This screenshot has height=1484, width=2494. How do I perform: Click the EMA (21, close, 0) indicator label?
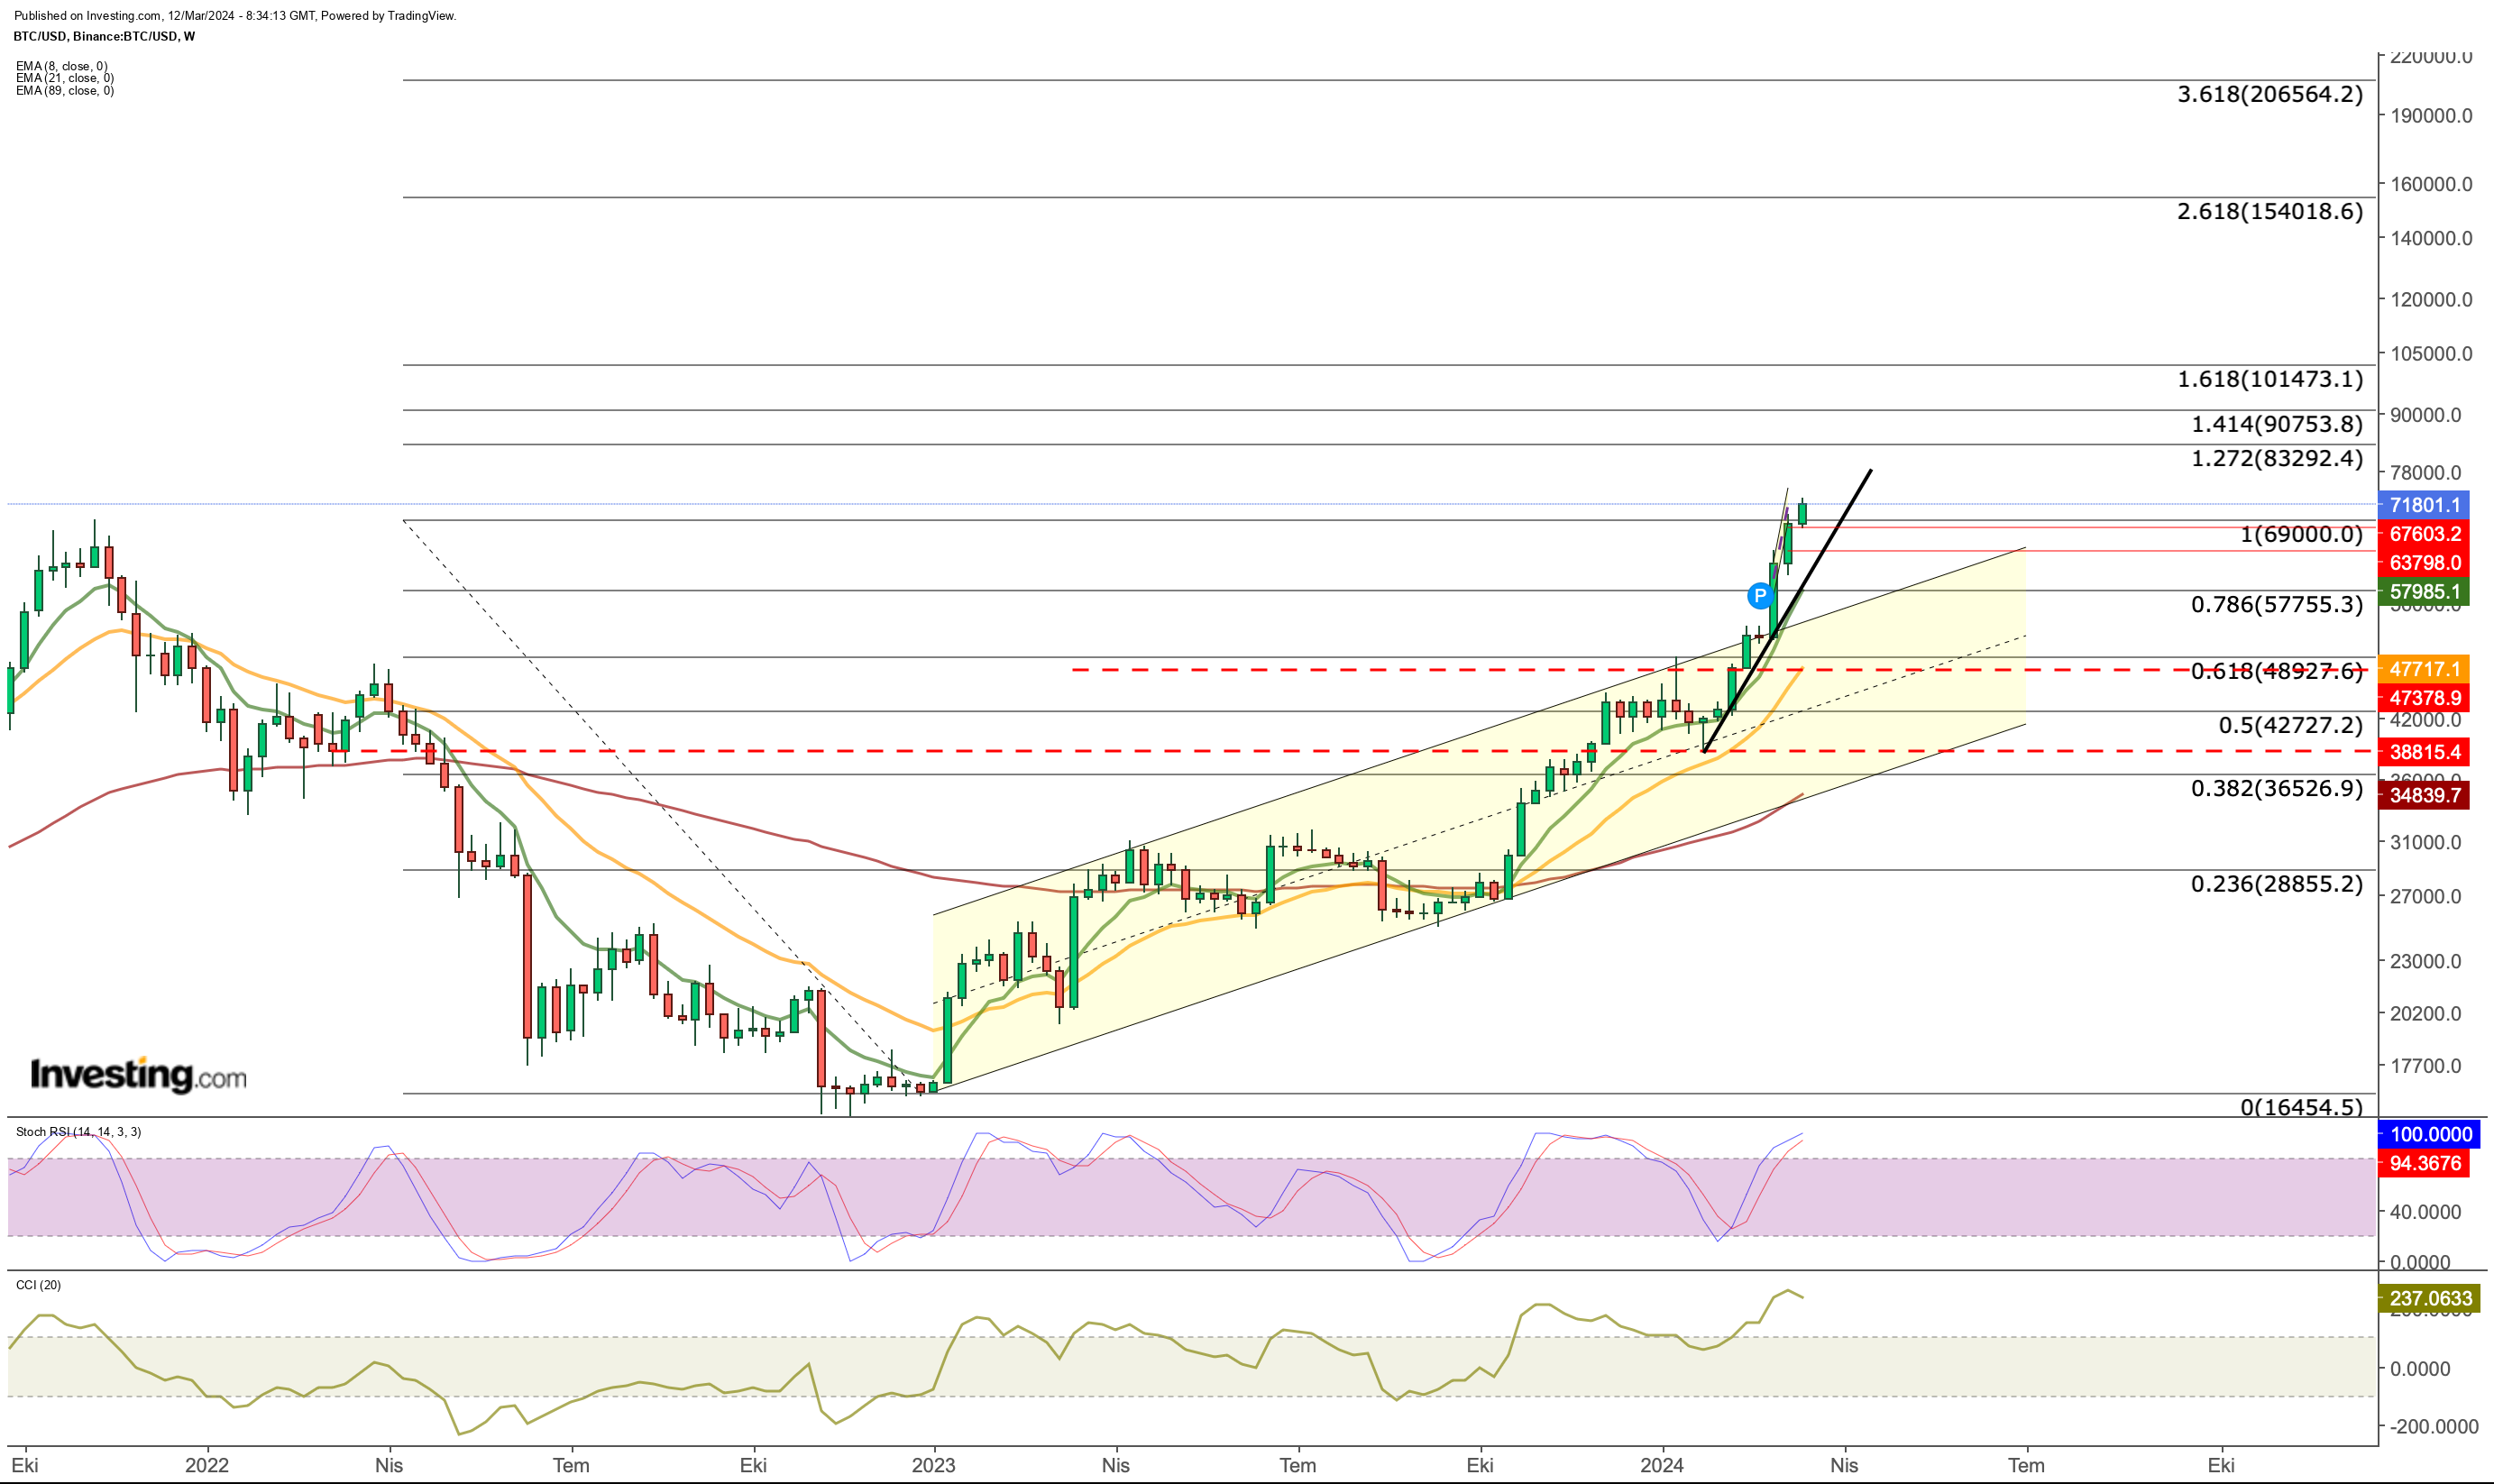click(65, 78)
